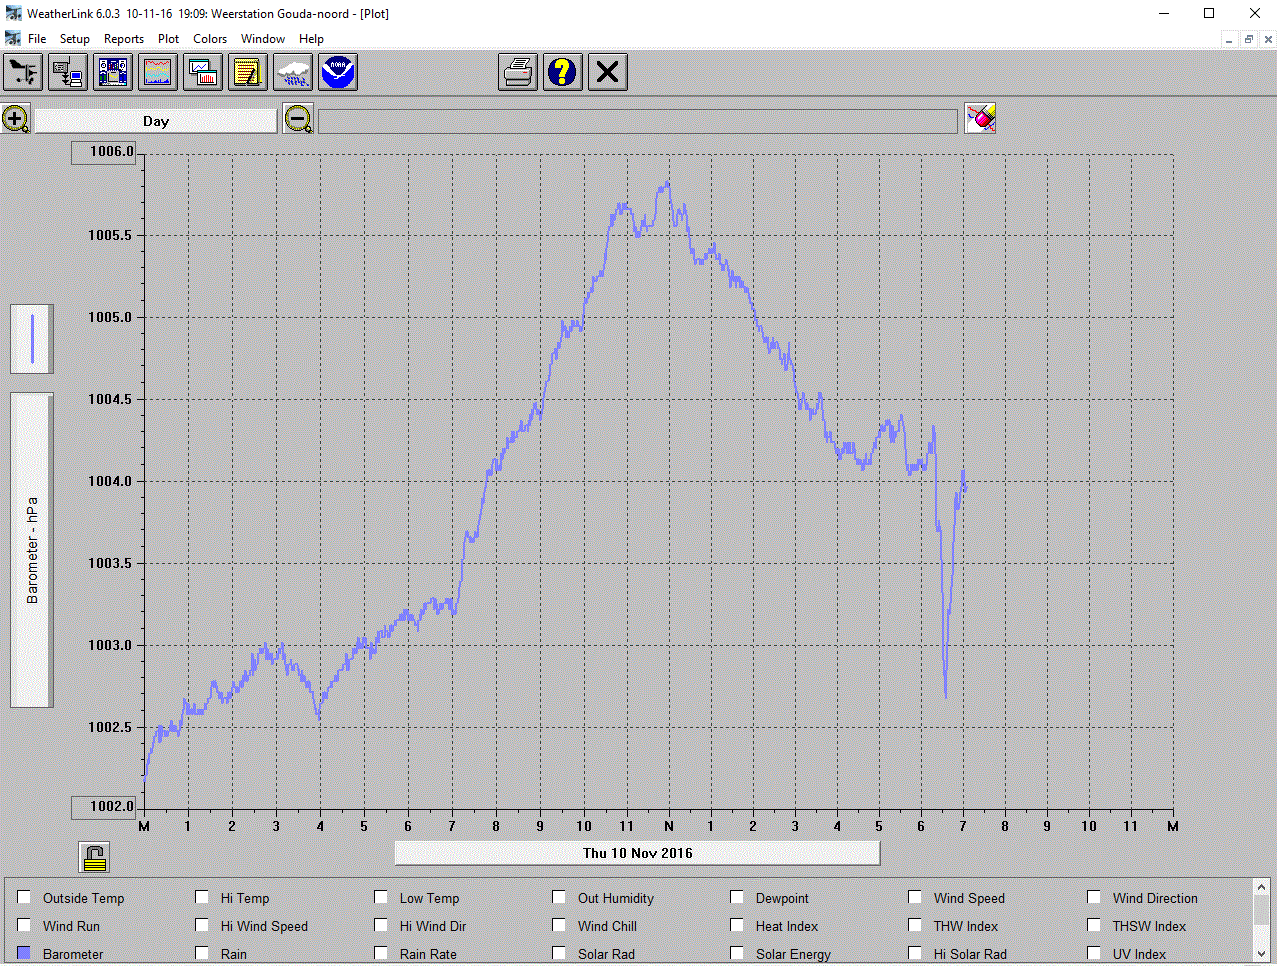Image resolution: width=1277 pixels, height=966 pixels.
Task: Check the Out Humidity option
Action: (559, 897)
